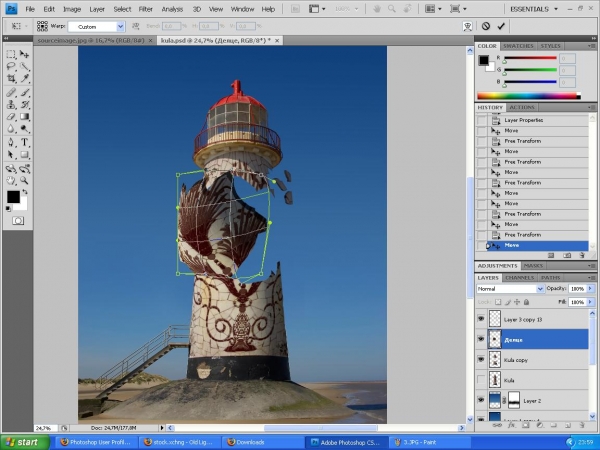Delete layer using Layers panel trash icon

582,425
